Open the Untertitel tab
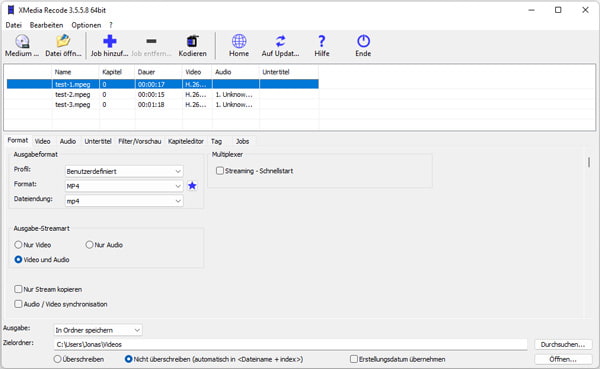 98,141
